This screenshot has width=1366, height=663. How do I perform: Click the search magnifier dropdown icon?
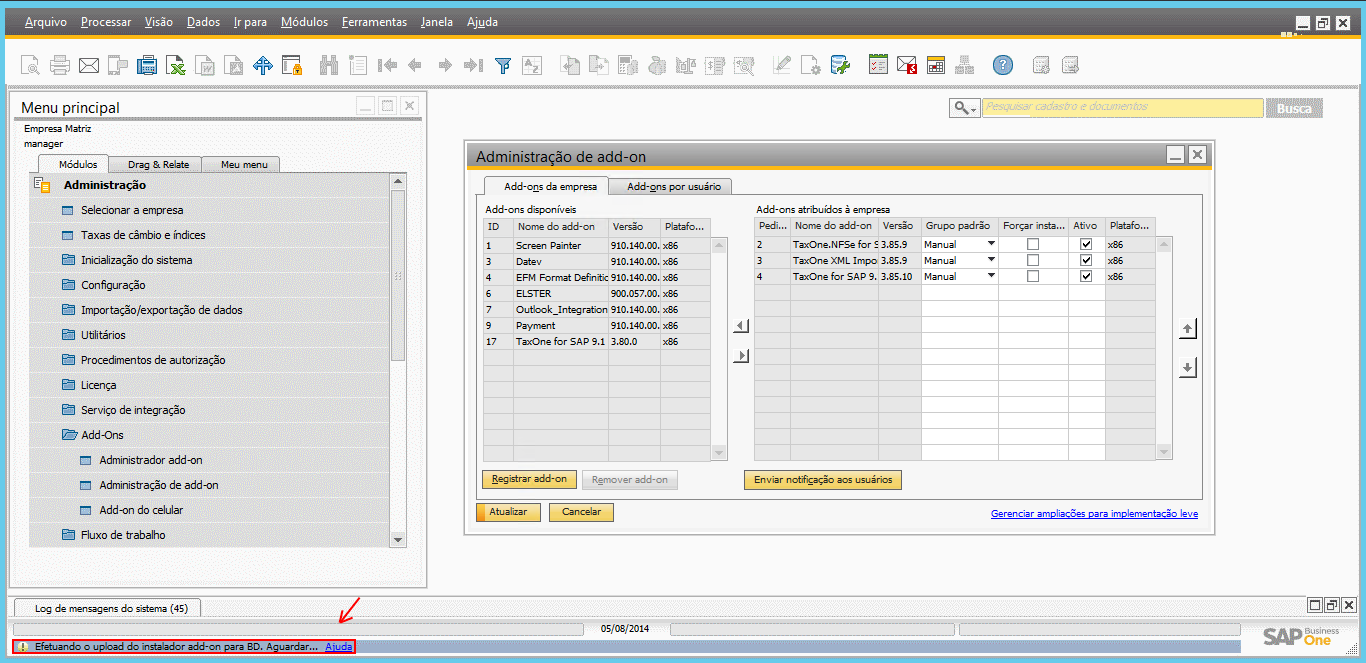965,108
